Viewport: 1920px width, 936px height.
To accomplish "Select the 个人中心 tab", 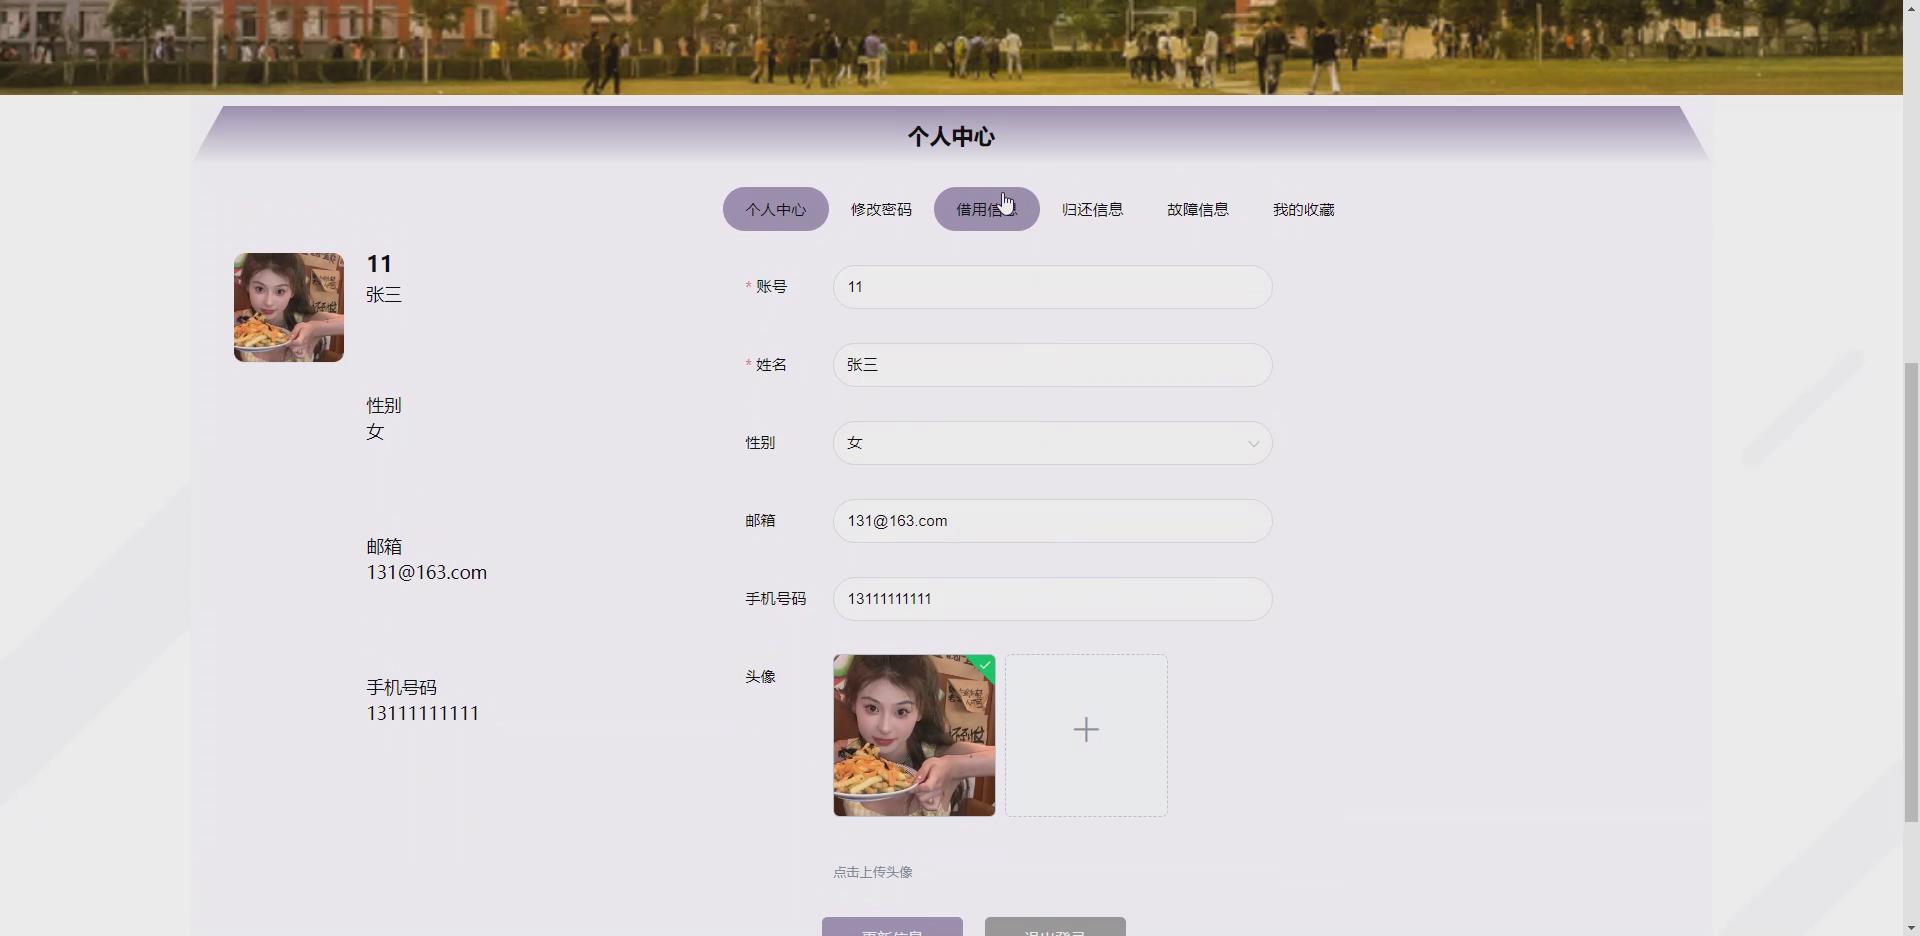I will click(775, 209).
